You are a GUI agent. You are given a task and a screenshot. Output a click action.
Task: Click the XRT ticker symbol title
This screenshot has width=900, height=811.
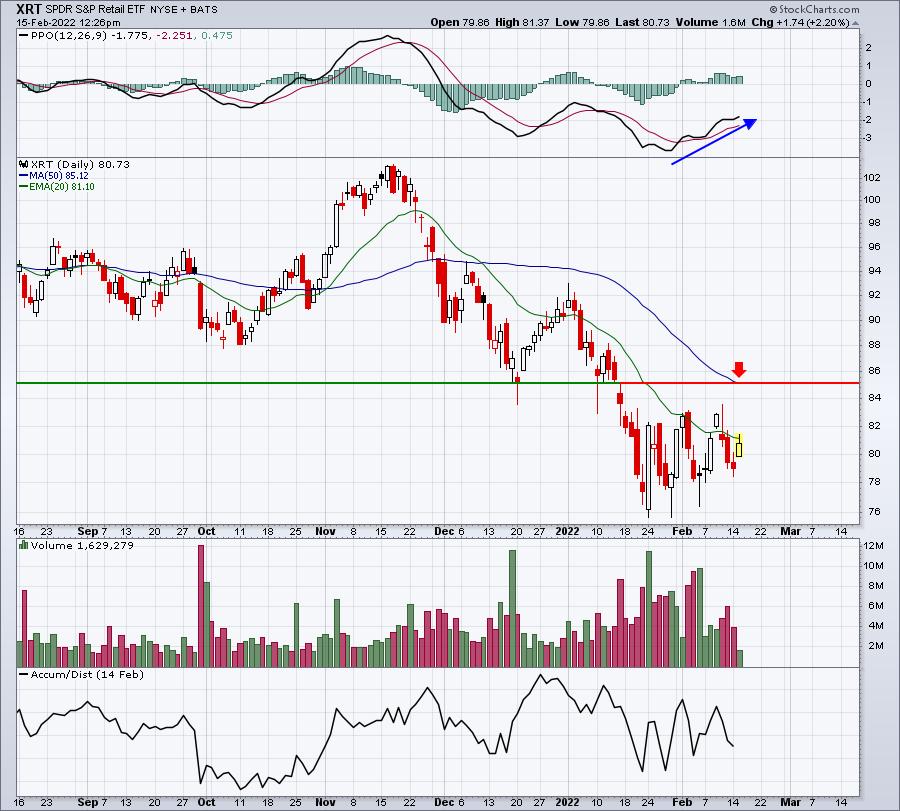pyautogui.click(x=29, y=9)
